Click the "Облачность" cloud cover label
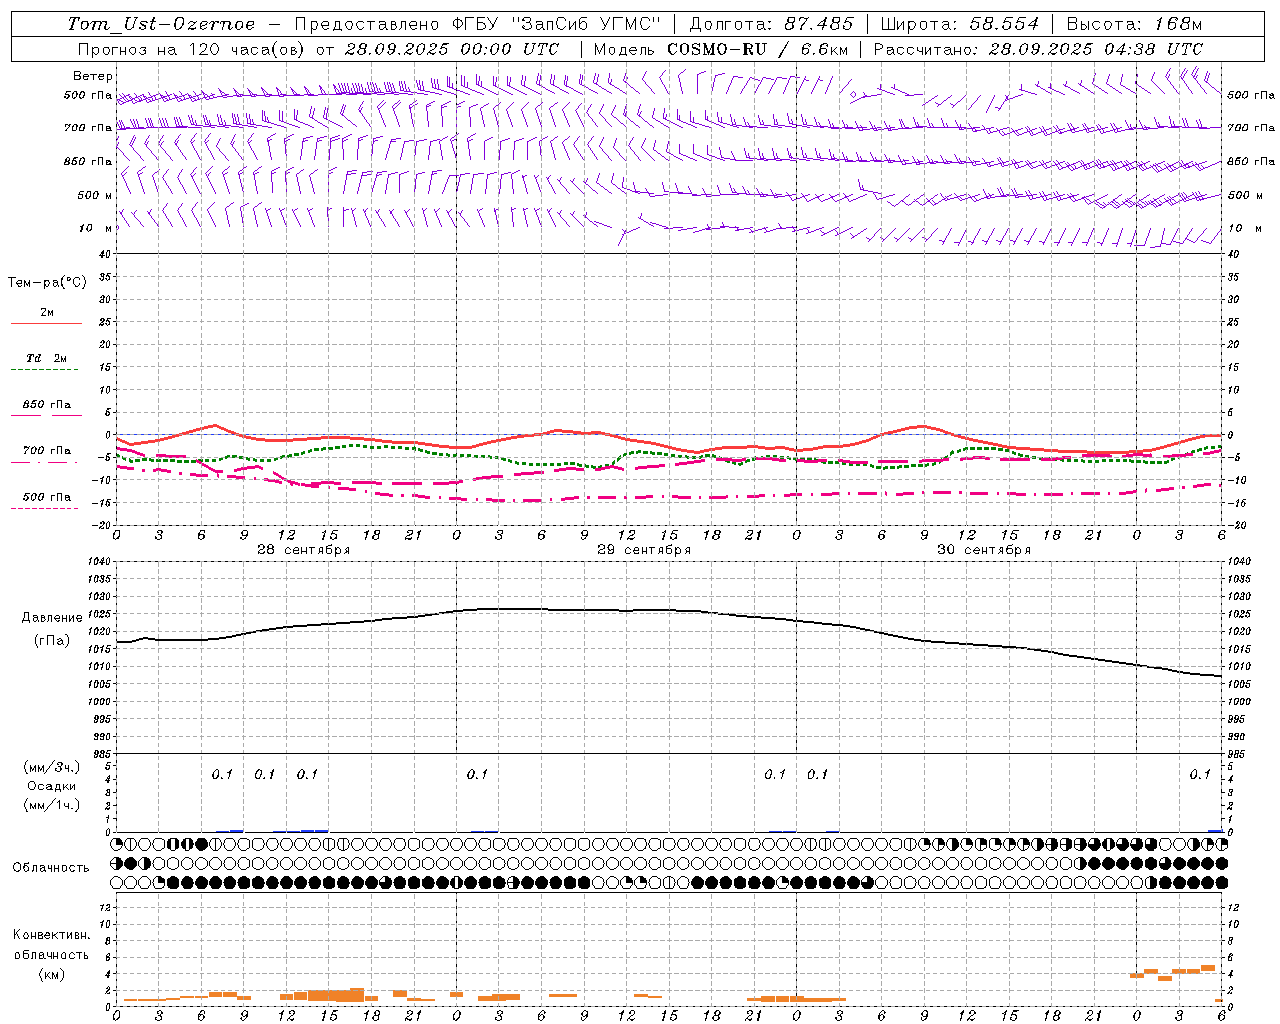This screenshot has height=1024, width=1280. (51, 868)
